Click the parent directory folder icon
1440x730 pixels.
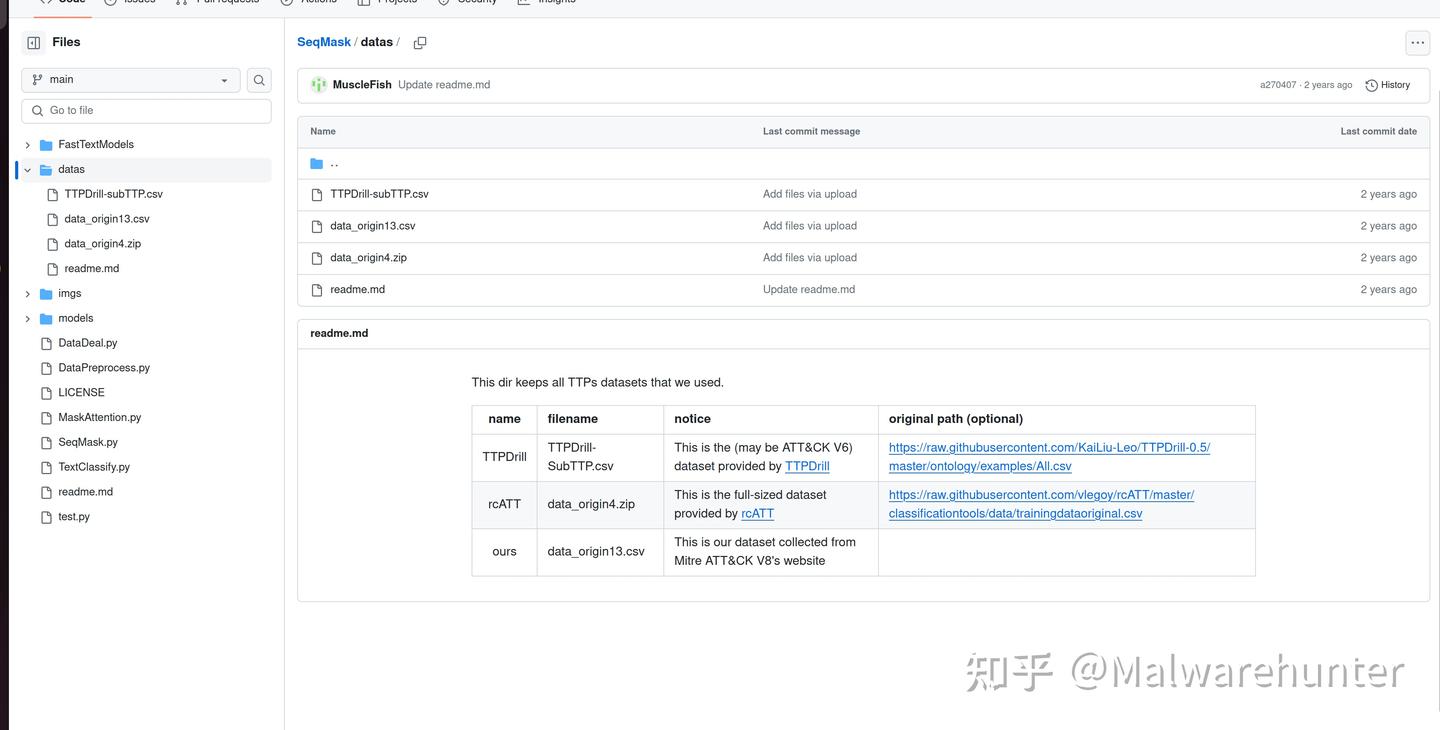coord(316,163)
